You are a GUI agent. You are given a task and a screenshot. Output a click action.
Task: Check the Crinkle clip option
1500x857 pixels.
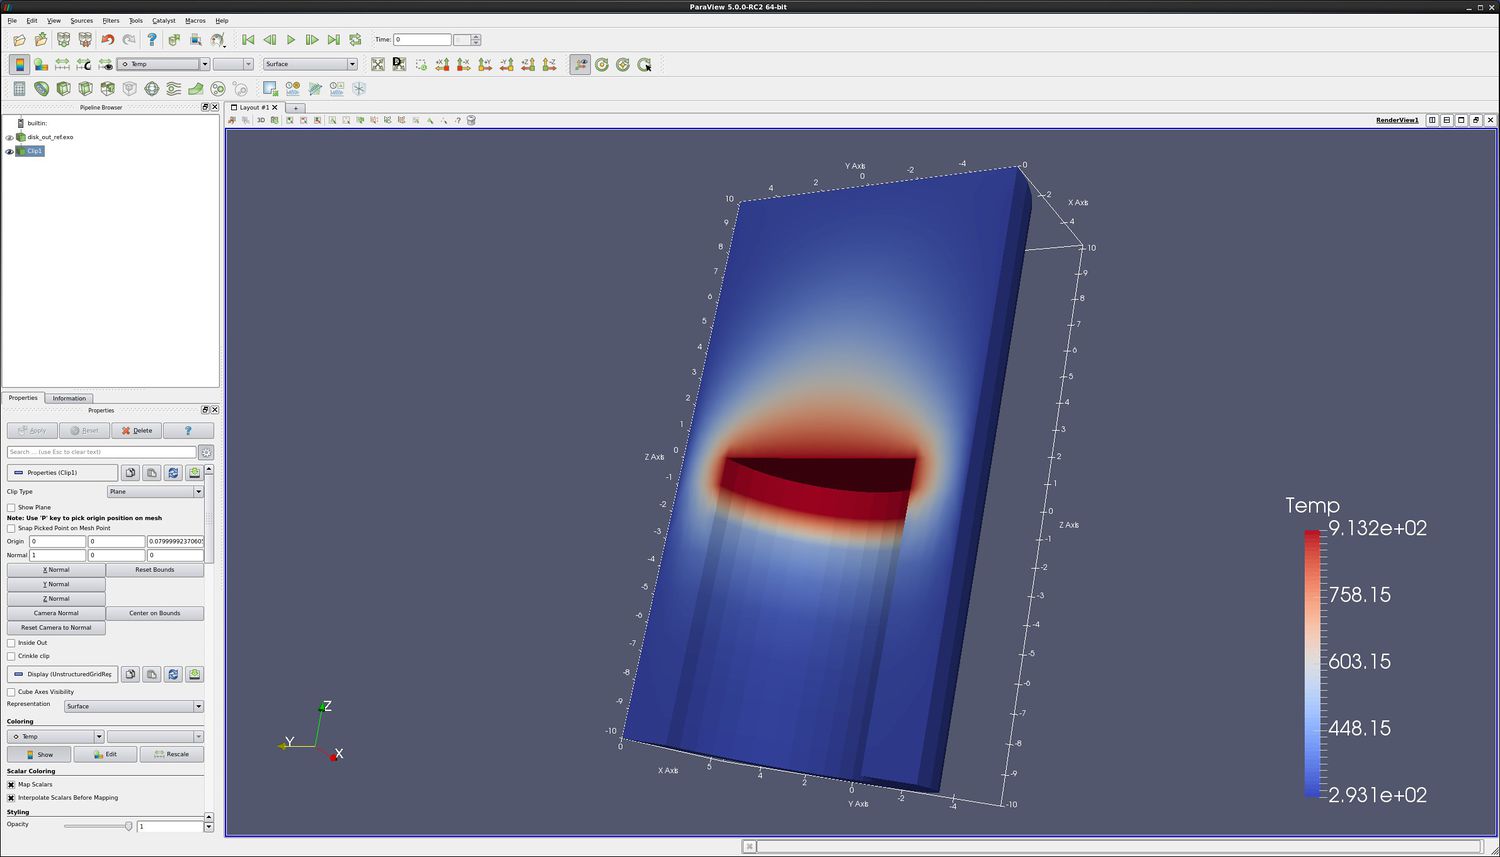tap(11, 656)
